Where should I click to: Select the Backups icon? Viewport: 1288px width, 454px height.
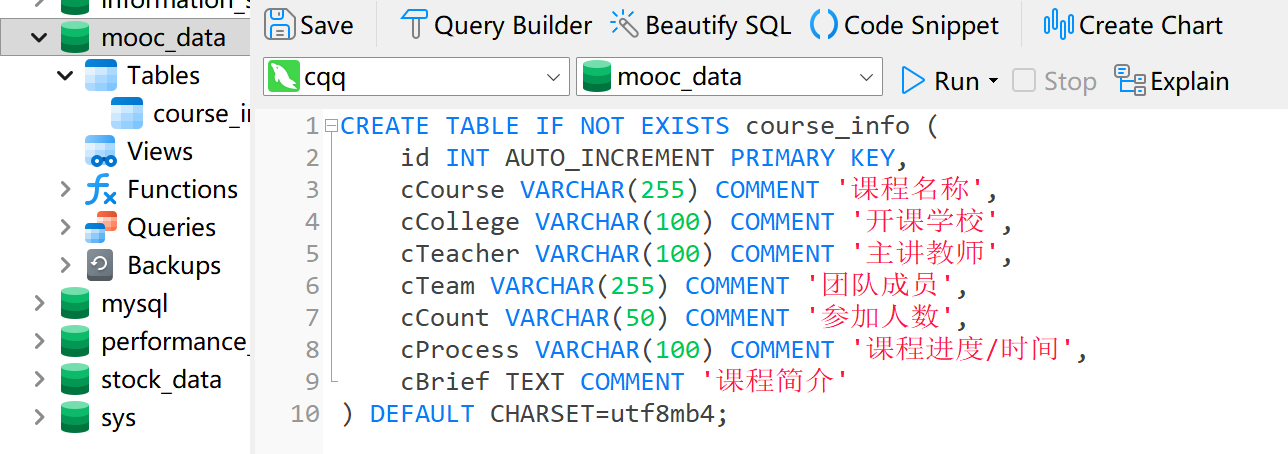101,266
